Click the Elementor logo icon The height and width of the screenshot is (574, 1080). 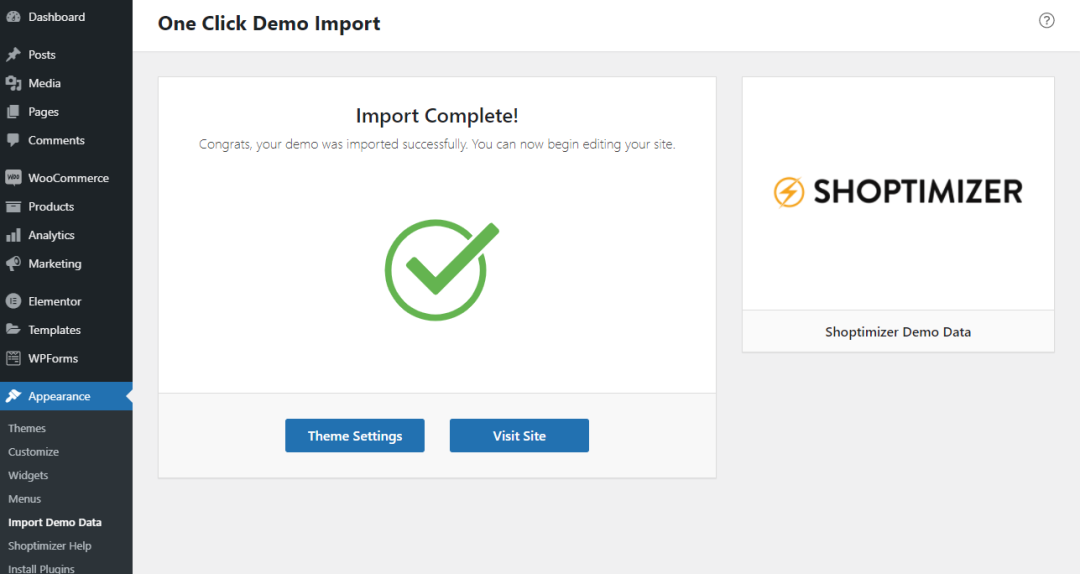pyautogui.click(x=13, y=301)
